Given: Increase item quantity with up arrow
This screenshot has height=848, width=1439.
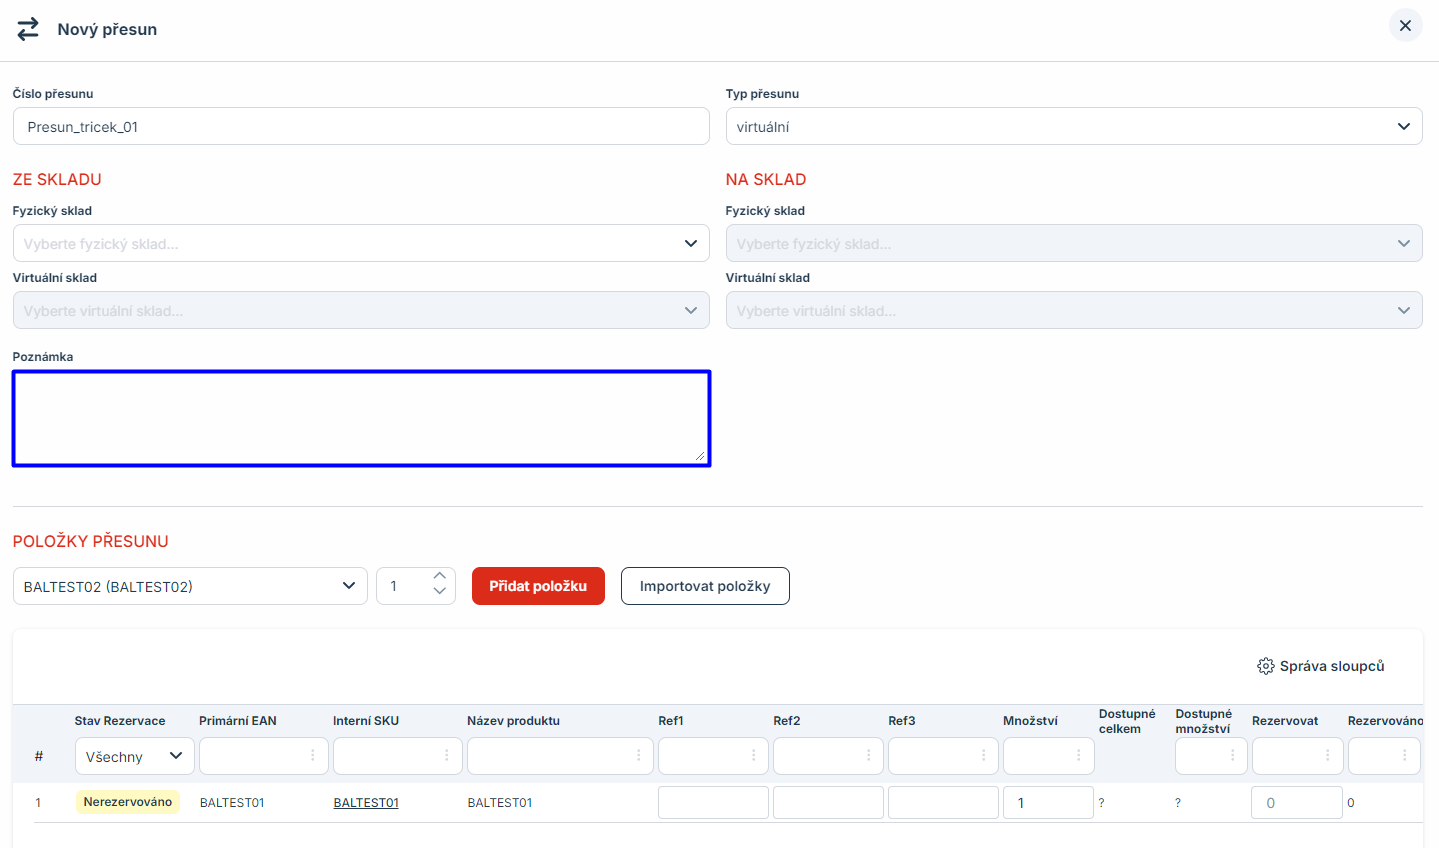Looking at the screenshot, I should pyautogui.click(x=440, y=577).
